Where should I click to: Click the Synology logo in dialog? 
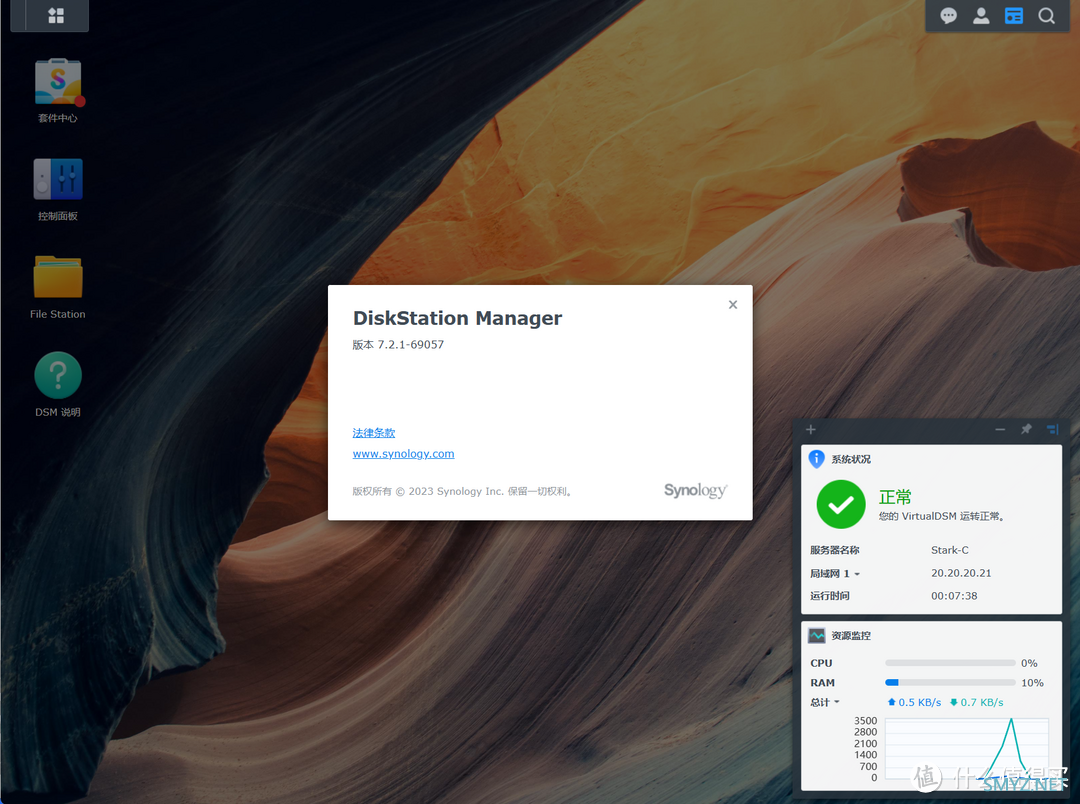point(695,490)
